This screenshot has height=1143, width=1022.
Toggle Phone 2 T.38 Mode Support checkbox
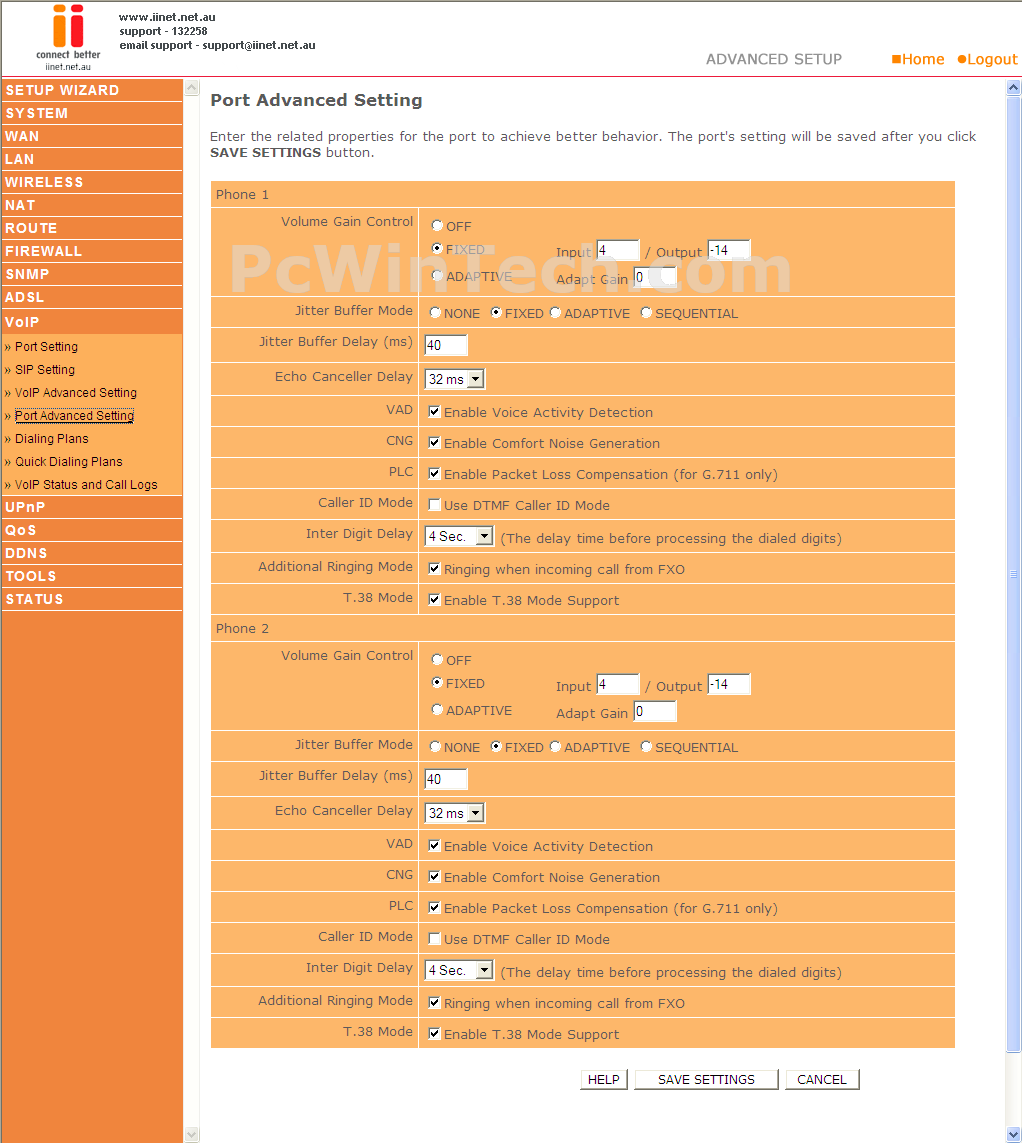(x=434, y=1034)
